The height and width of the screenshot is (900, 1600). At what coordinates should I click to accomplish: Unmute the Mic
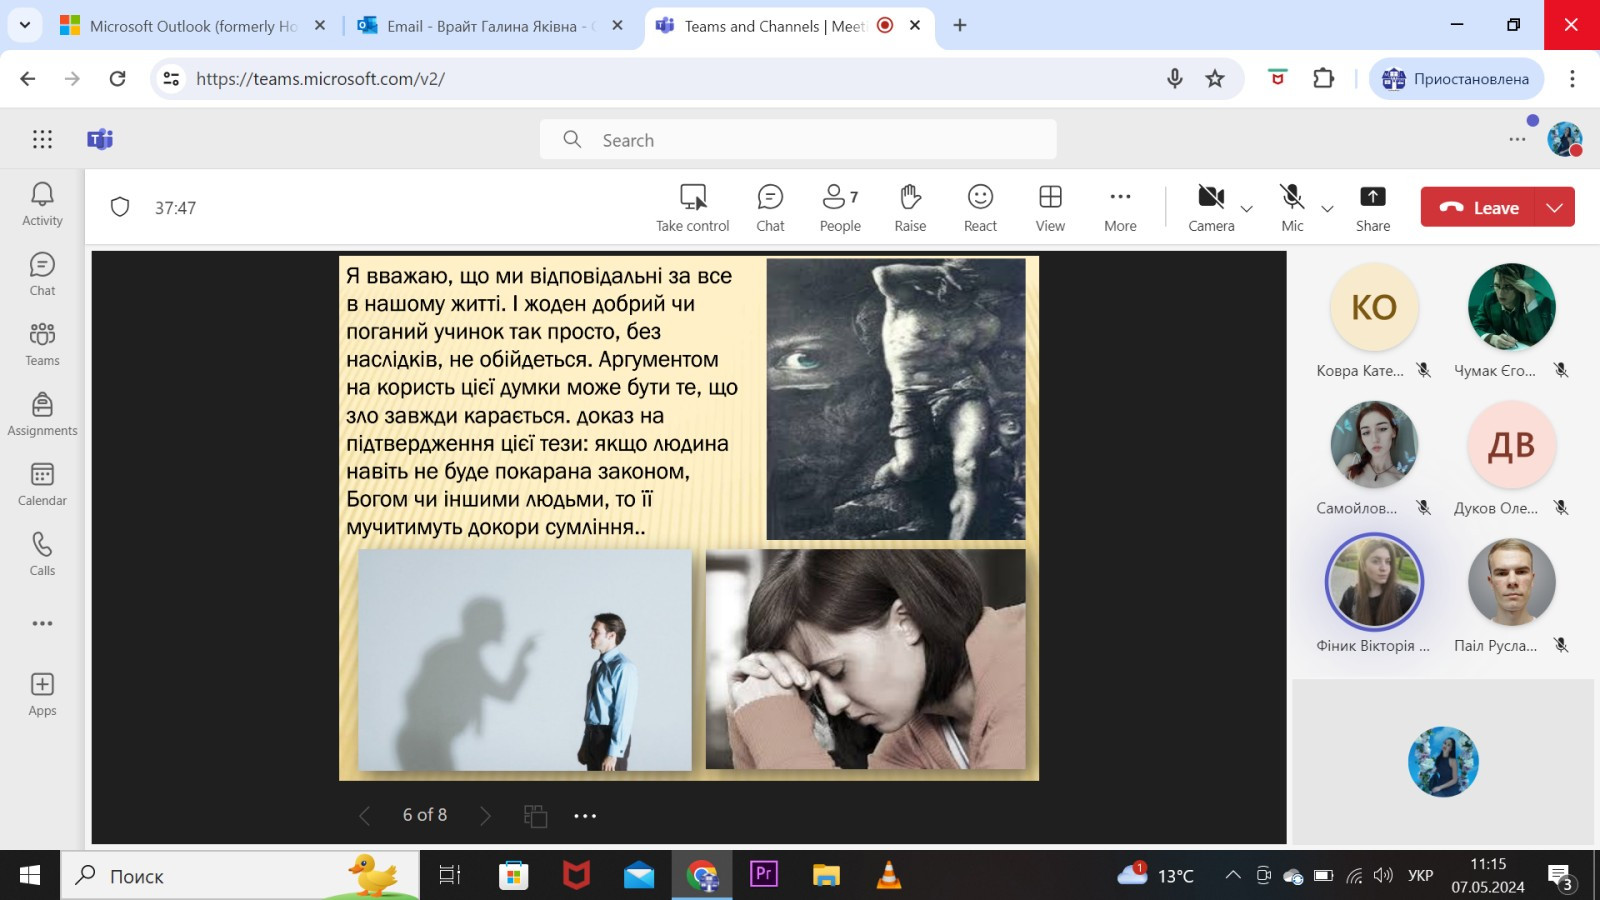pos(1292,207)
